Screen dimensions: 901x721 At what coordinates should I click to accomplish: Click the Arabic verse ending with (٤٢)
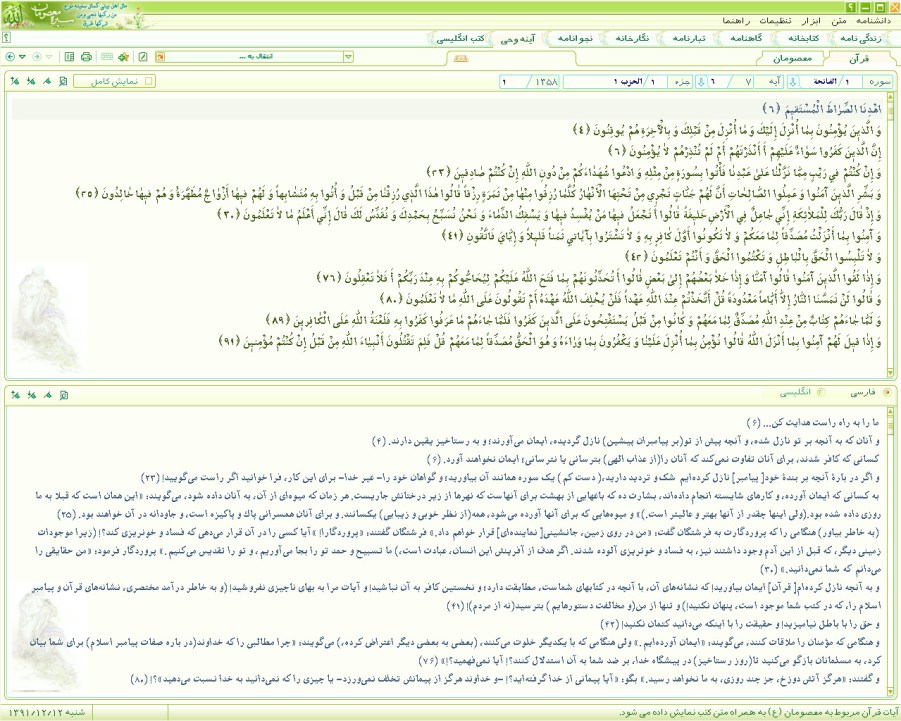[x=753, y=257]
